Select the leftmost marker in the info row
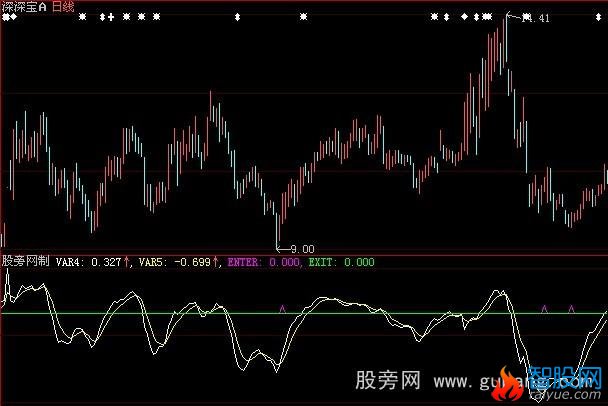Viewport: 608px width, 406px height. pyautogui.click(x=5, y=17)
